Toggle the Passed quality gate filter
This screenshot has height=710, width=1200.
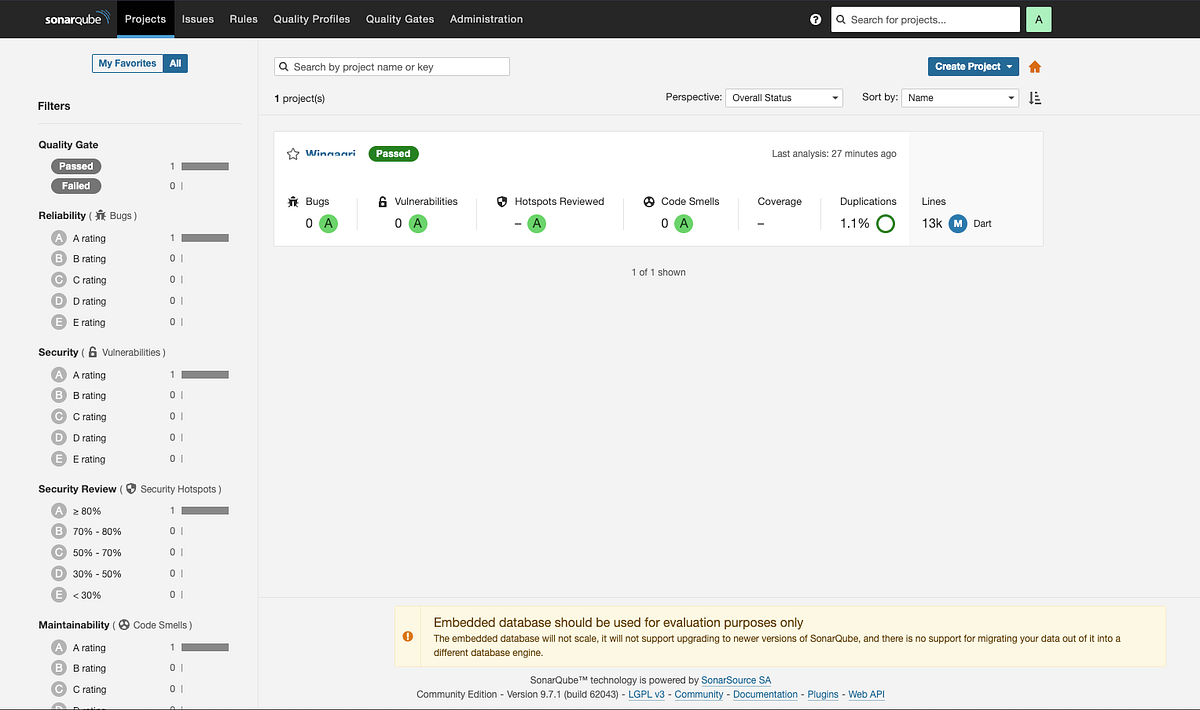point(75,166)
